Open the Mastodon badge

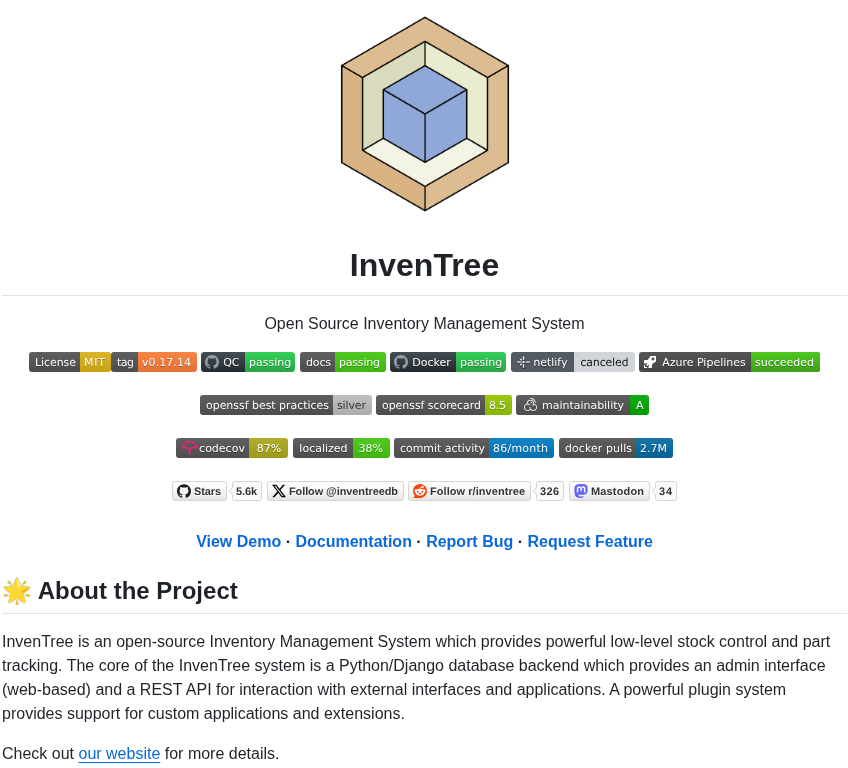(610, 491)
